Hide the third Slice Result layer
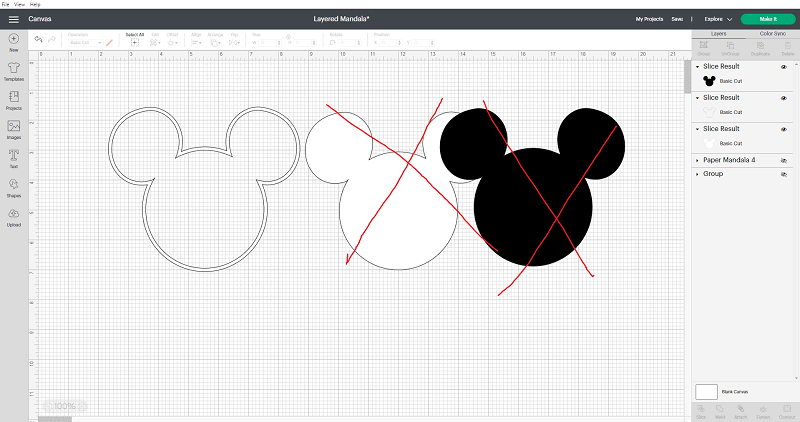 coord(784,129)
